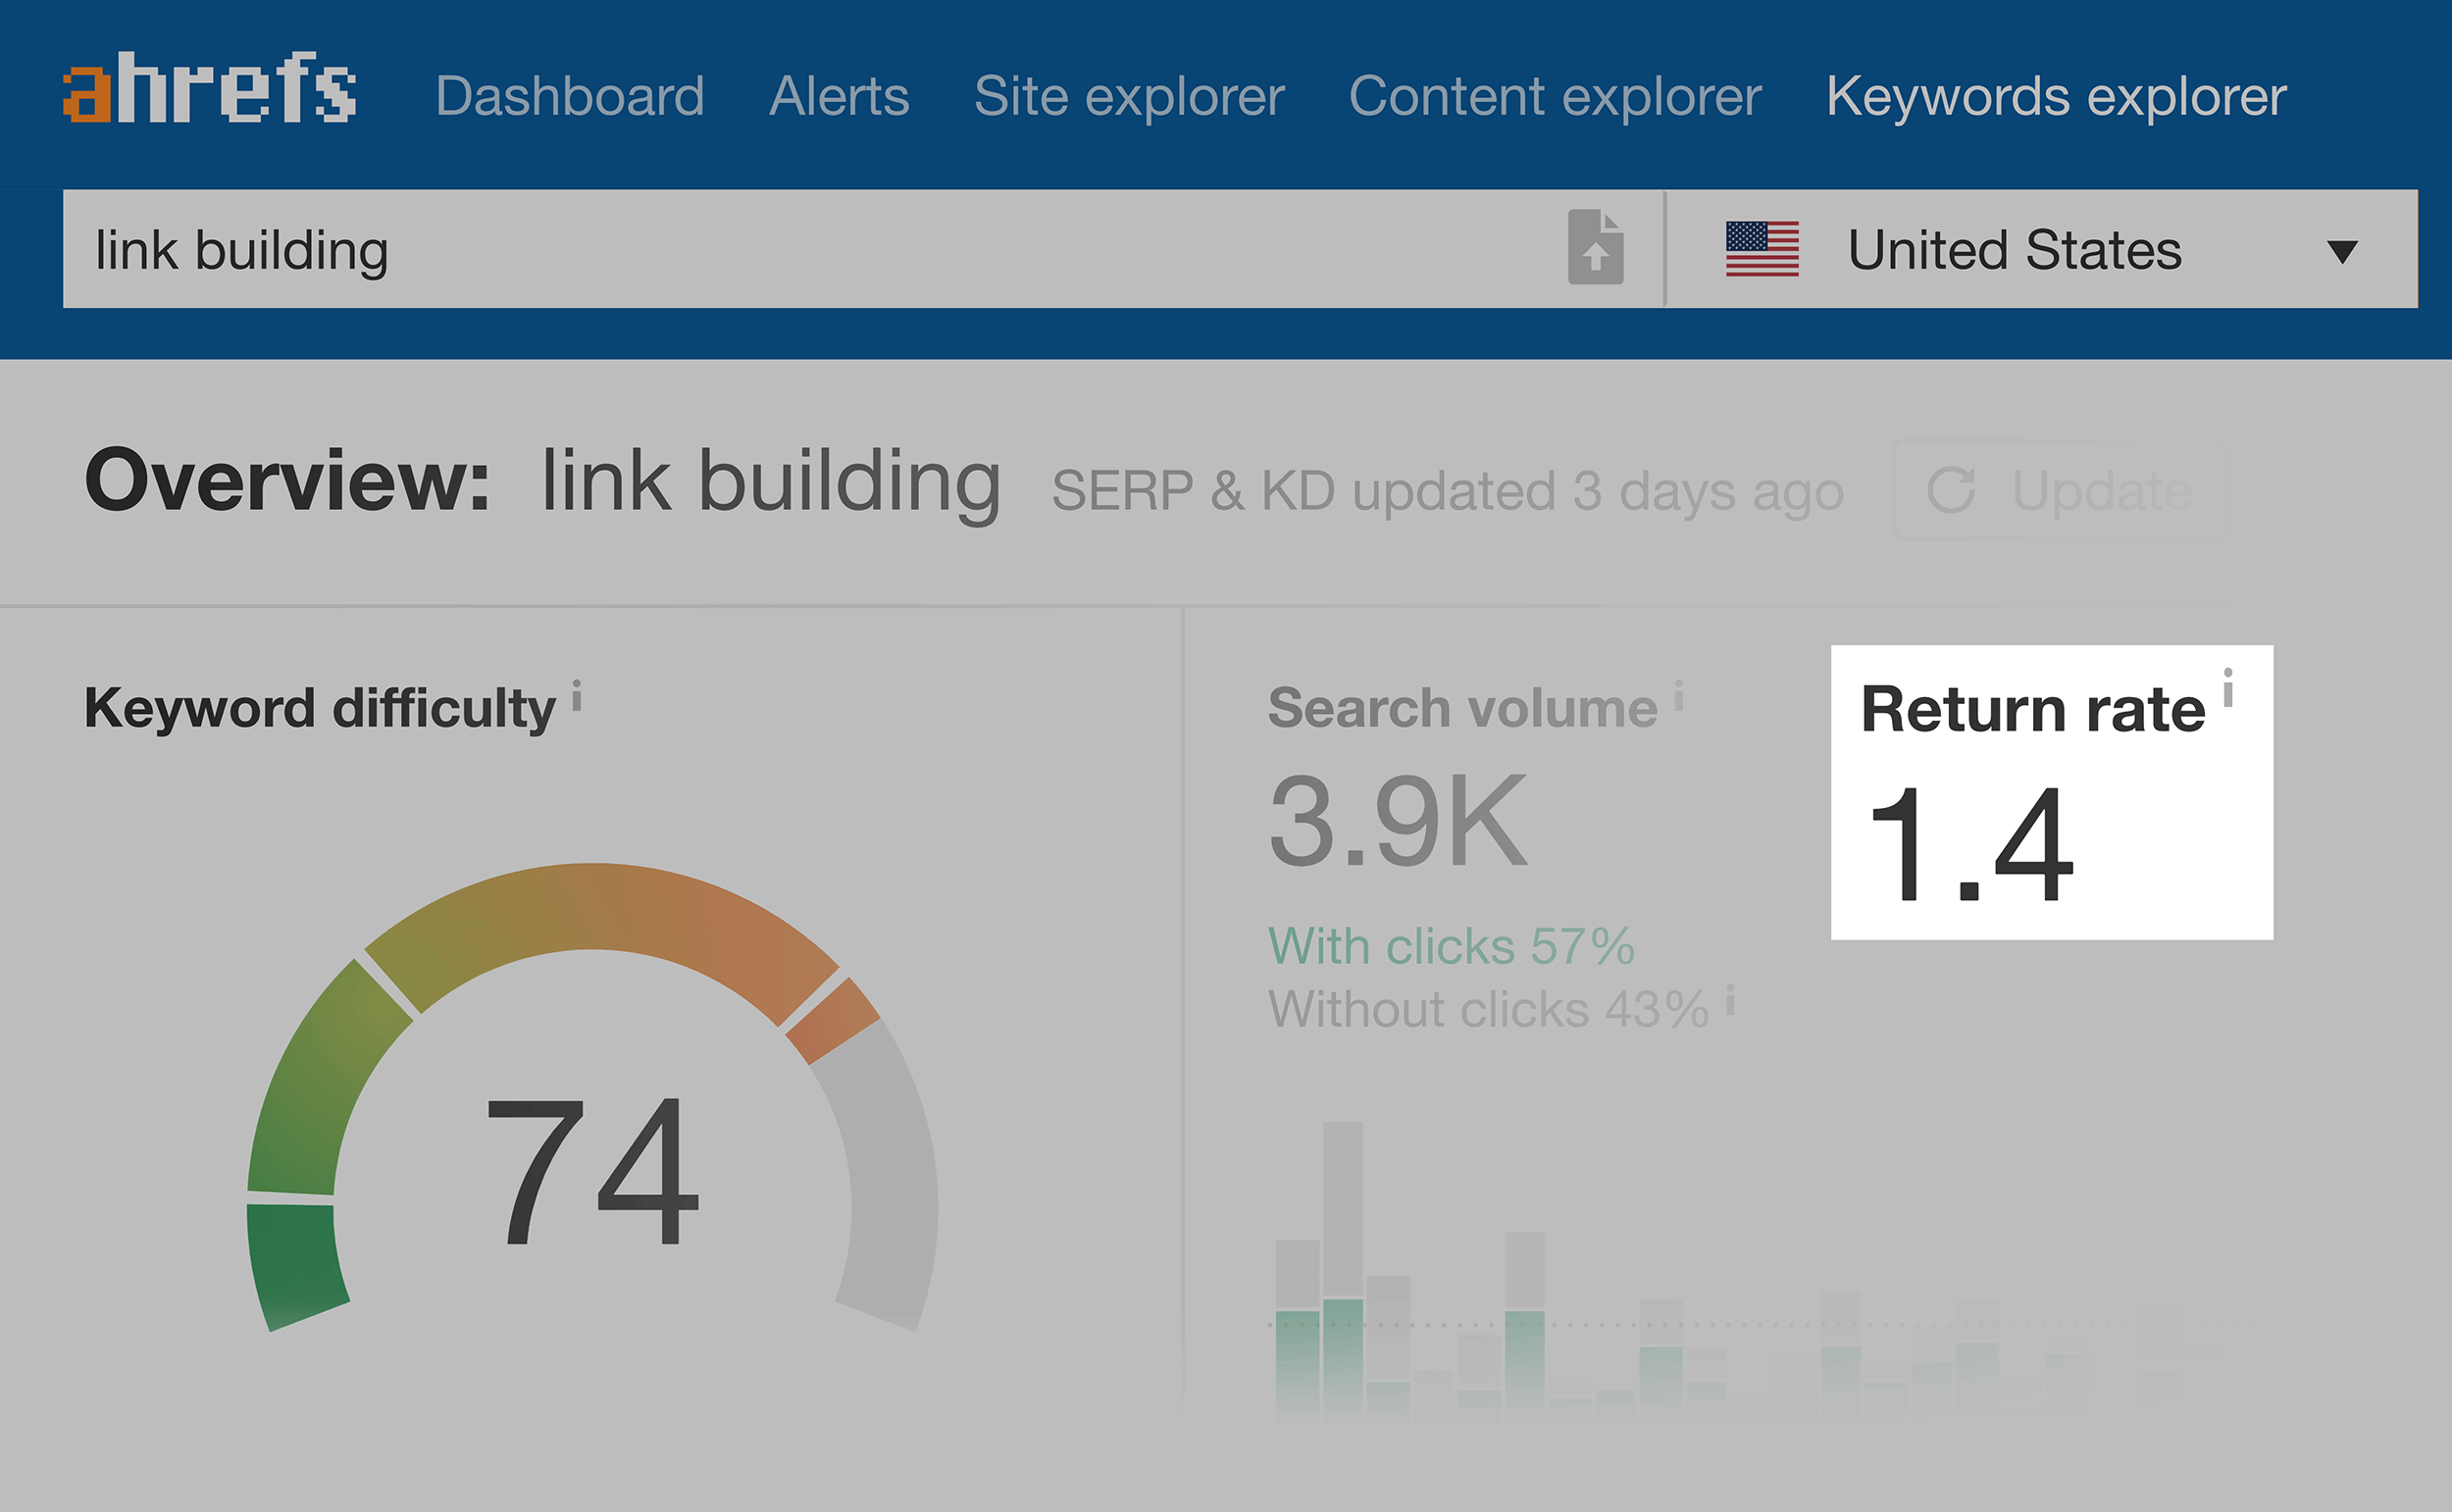Click the 3.9K search volume value

pos(1398,822)
